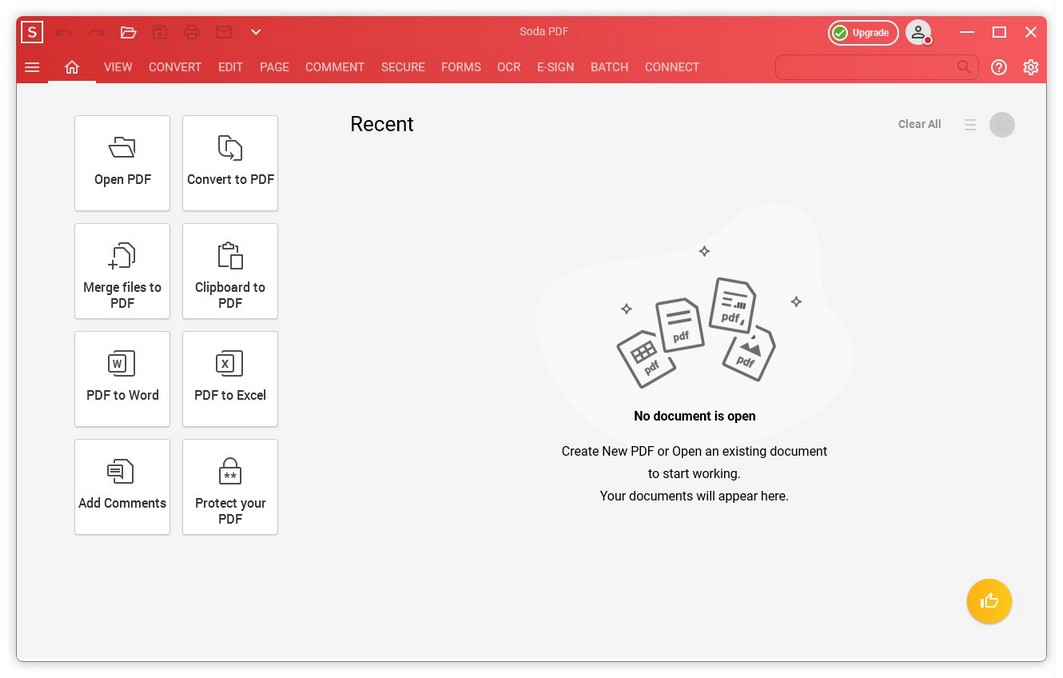
Task: Click the email envelope icon
Action: coord(224,32)
